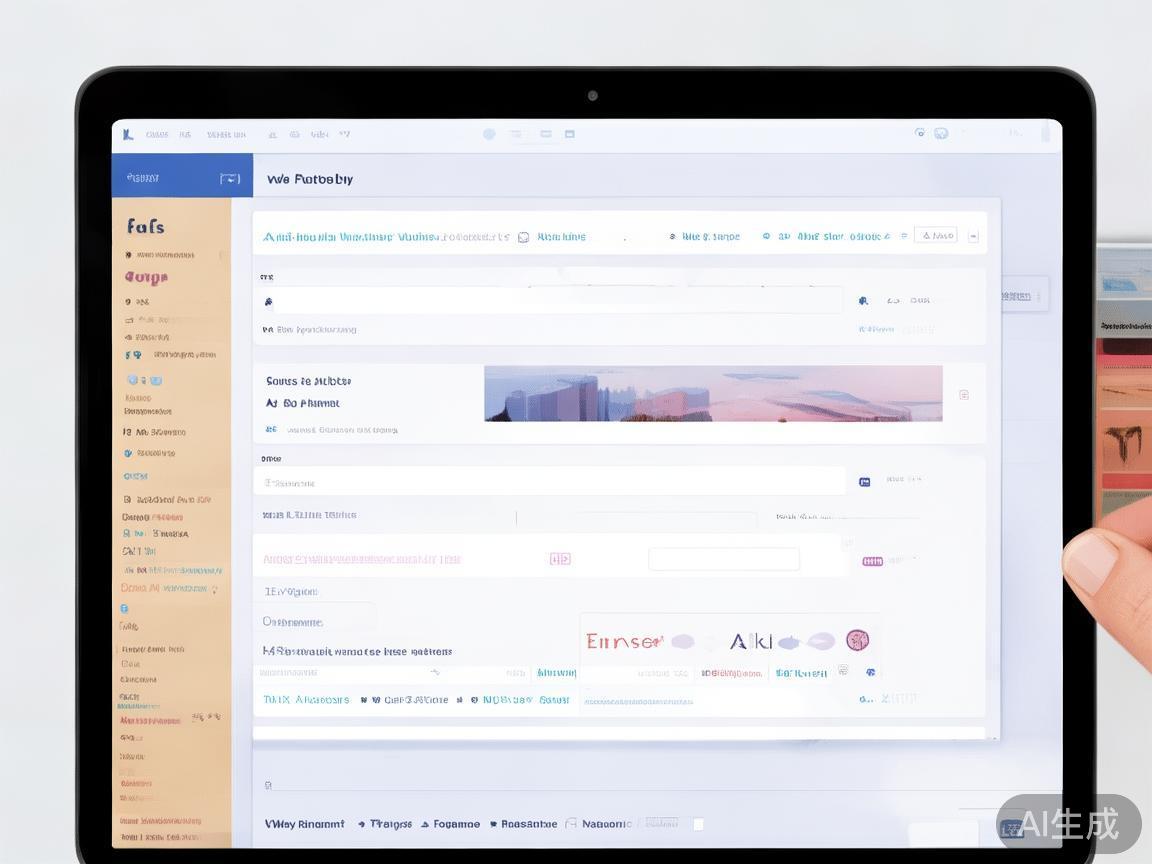The image size is (1152, 864).
Task: Click the pink circular avatar icon beside Aki
Action: pos(857,640)
